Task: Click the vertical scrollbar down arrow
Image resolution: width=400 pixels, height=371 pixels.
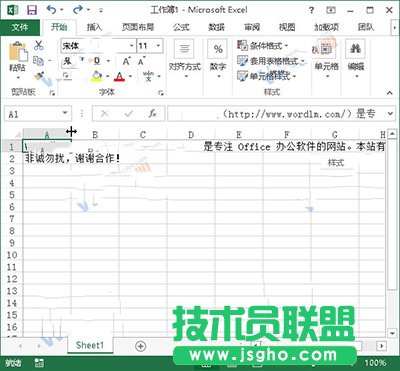Action: pos(391,333)
